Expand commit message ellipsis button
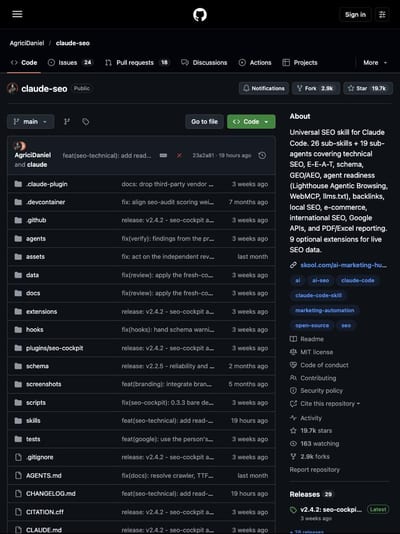 [x=163, y=156]
